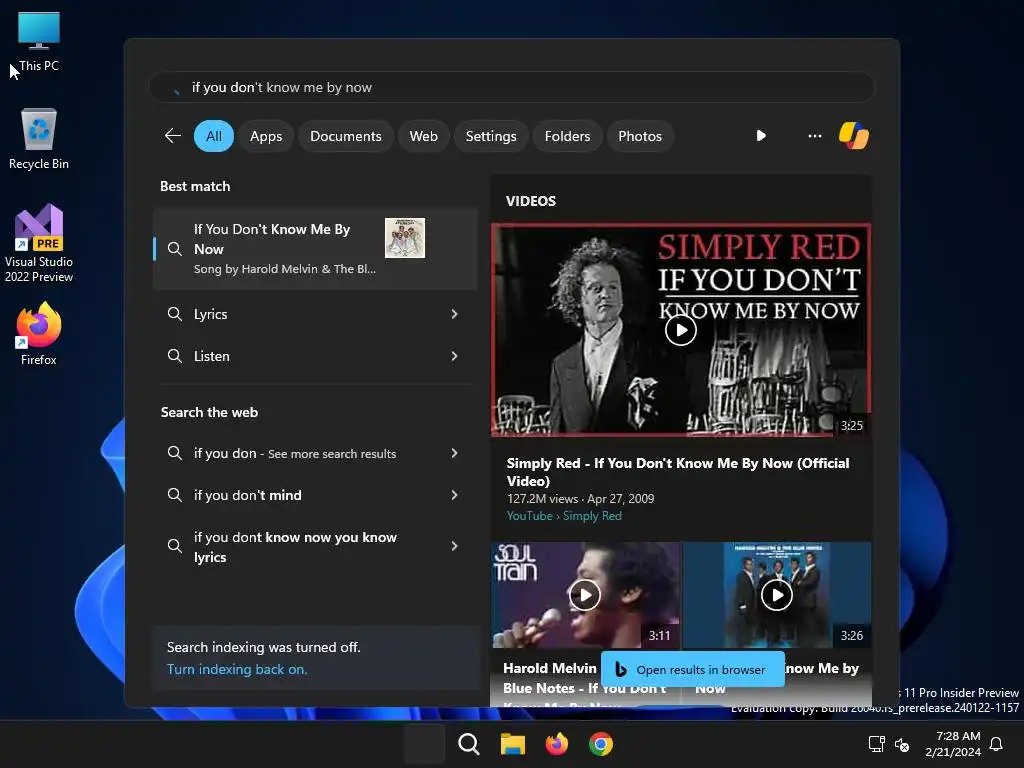
Task: Switch to the Documents filter tab
Action: point(345,136)
